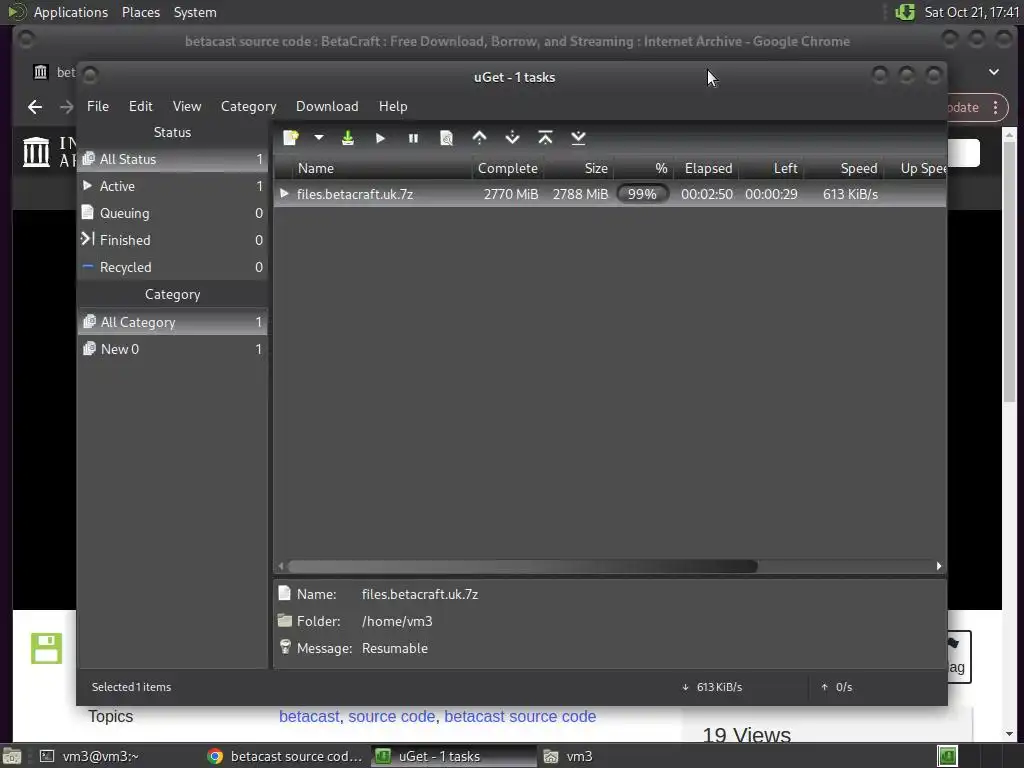Move selected download to bottom

tap(579, 138)
